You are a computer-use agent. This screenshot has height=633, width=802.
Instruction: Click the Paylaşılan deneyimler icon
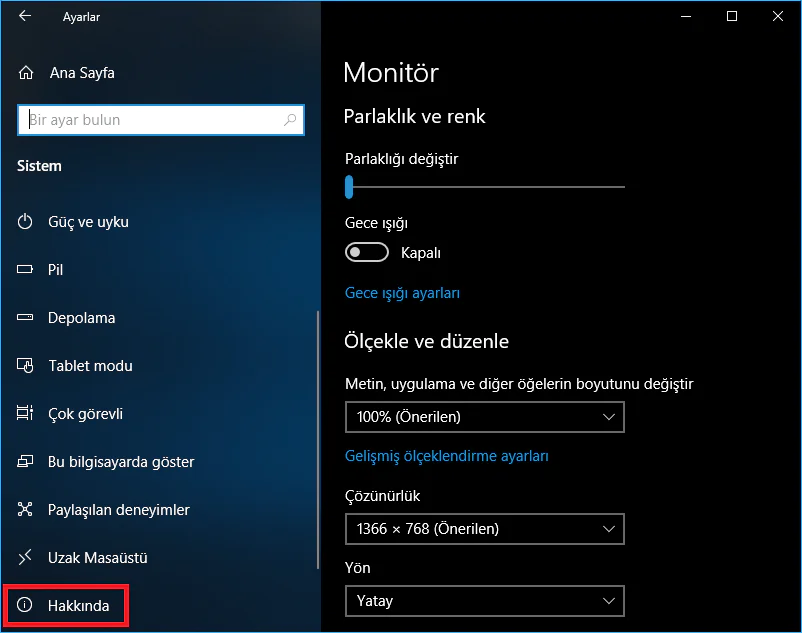(x=26, y=510)
